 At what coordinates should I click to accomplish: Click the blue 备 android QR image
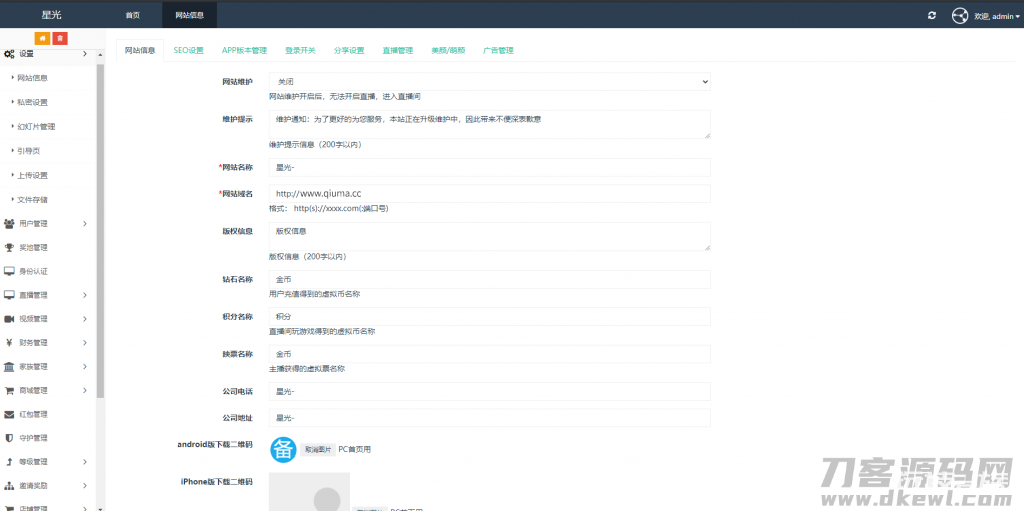[283, 450]
